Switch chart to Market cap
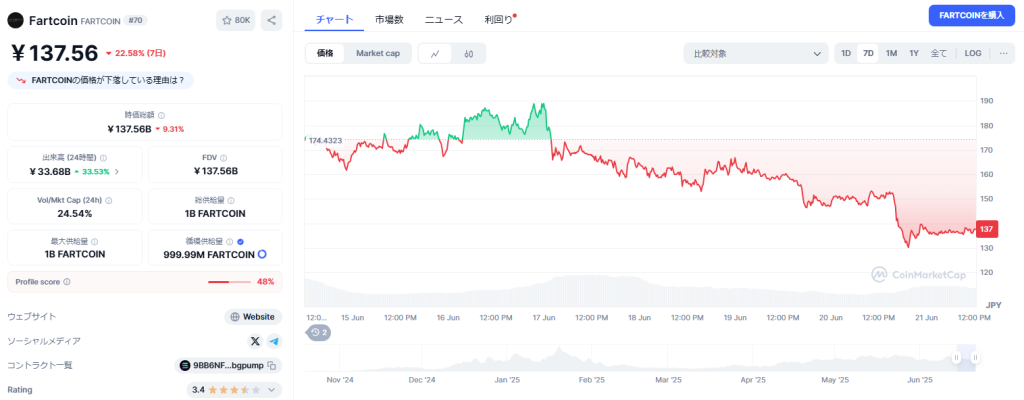This screenshot has height=400, width=1024. (377, 53)
